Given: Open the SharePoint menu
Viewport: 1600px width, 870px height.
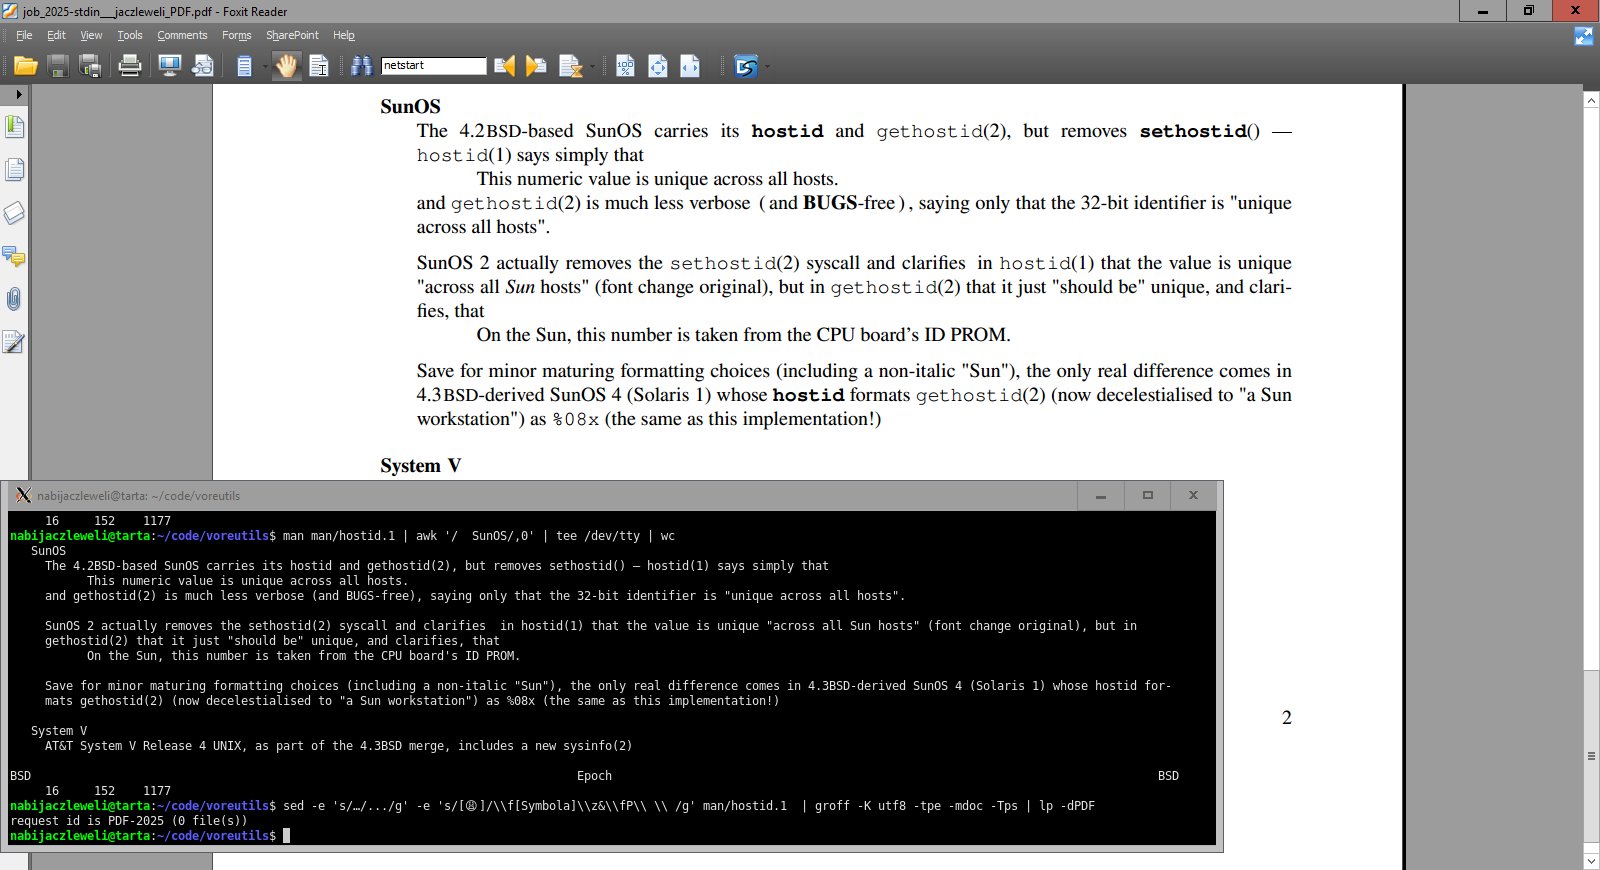Looking at the screenshot, I should click(x=292, y=35).
